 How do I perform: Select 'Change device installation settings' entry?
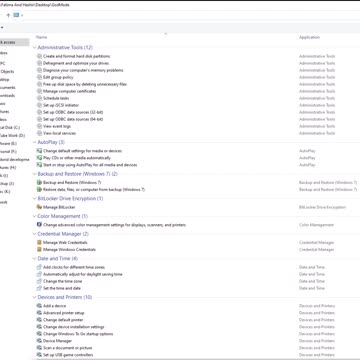(x=74, y=327)
